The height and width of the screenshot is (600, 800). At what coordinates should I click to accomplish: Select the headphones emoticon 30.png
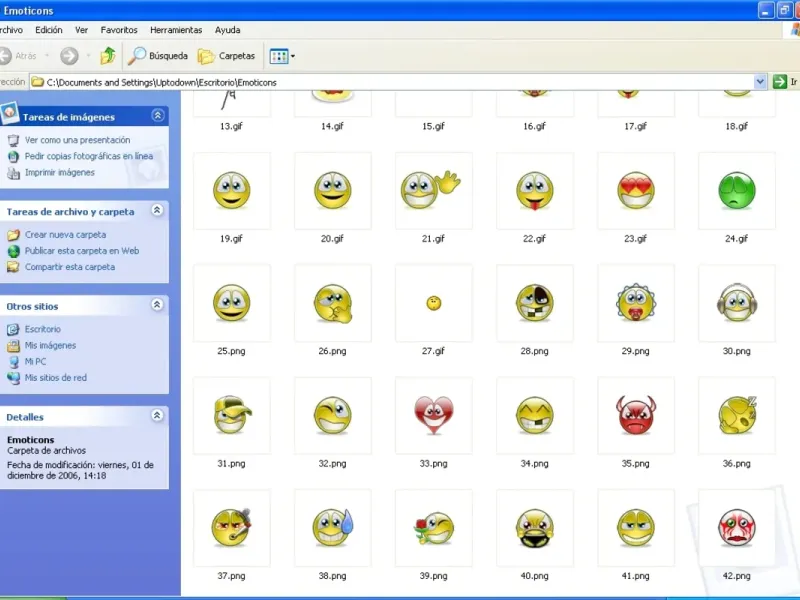click(x=737, y=303)
